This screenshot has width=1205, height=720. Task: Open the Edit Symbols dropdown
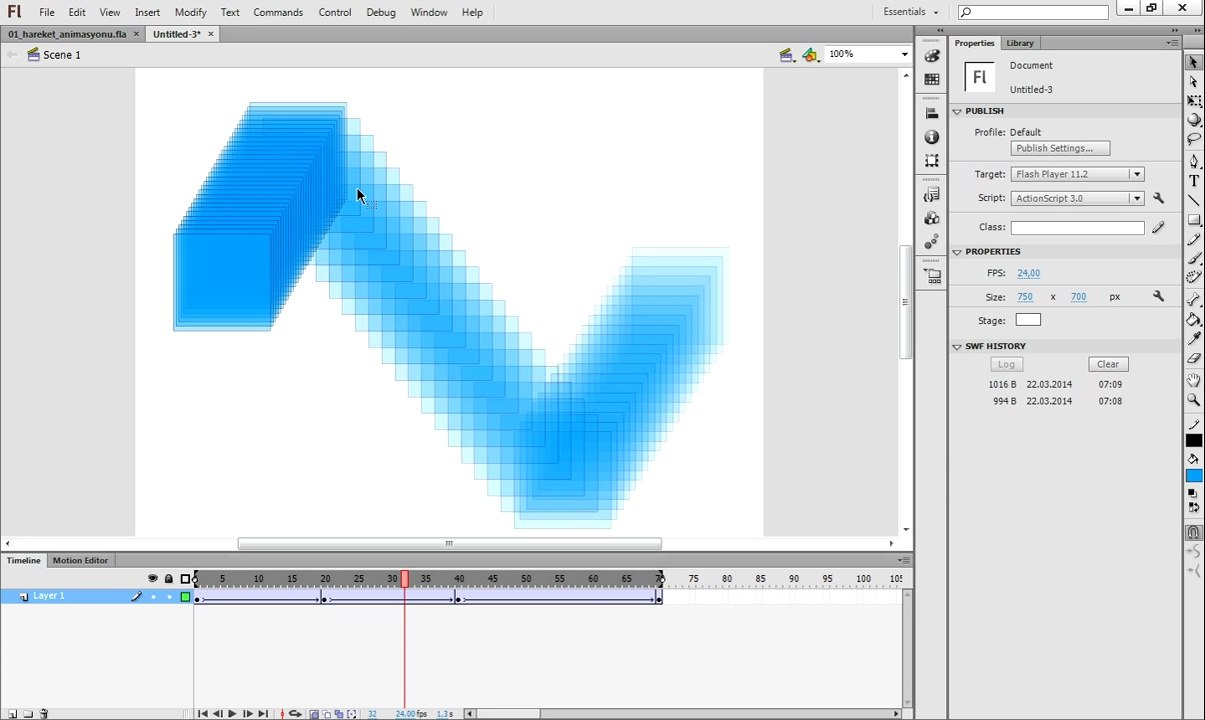(811, 55)
